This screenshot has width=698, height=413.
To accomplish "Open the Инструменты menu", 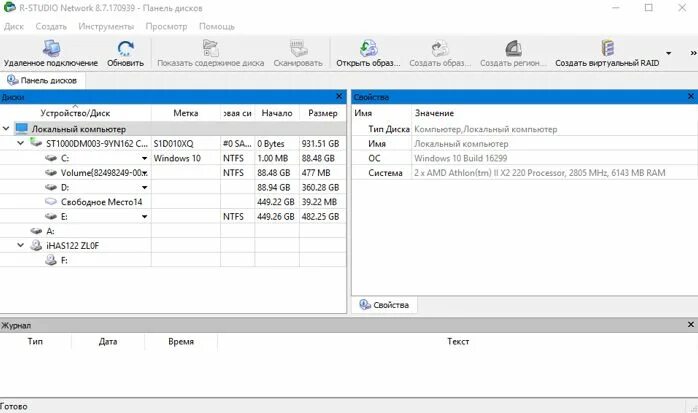I will (x=106, y=26).
